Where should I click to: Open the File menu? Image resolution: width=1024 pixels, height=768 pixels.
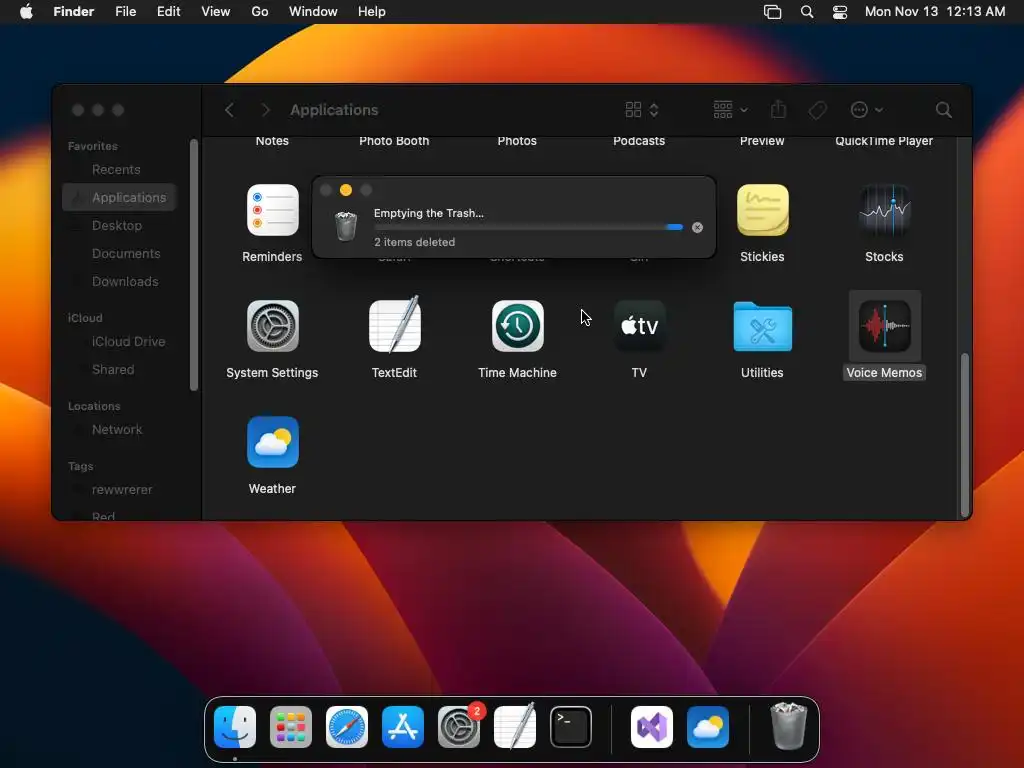[x=125, y=12]
